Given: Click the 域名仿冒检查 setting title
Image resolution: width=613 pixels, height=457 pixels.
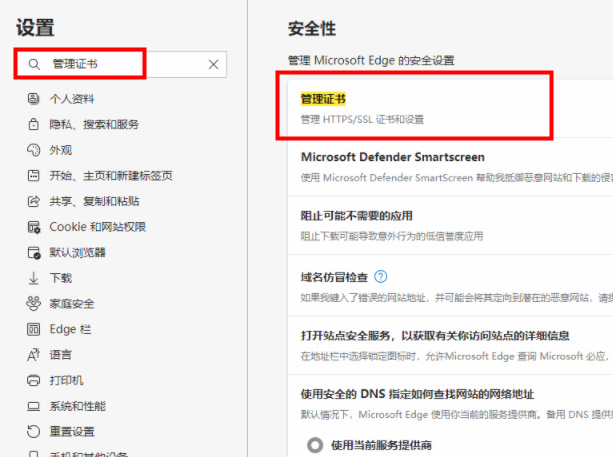Looking at the screenshot, I should click(334, 277).
